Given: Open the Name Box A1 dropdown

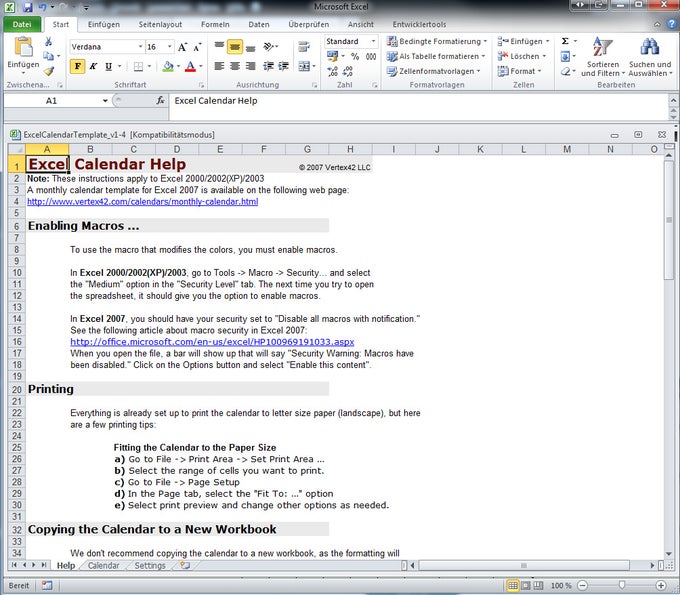Looking at the screenshot, I should point(105,101).
